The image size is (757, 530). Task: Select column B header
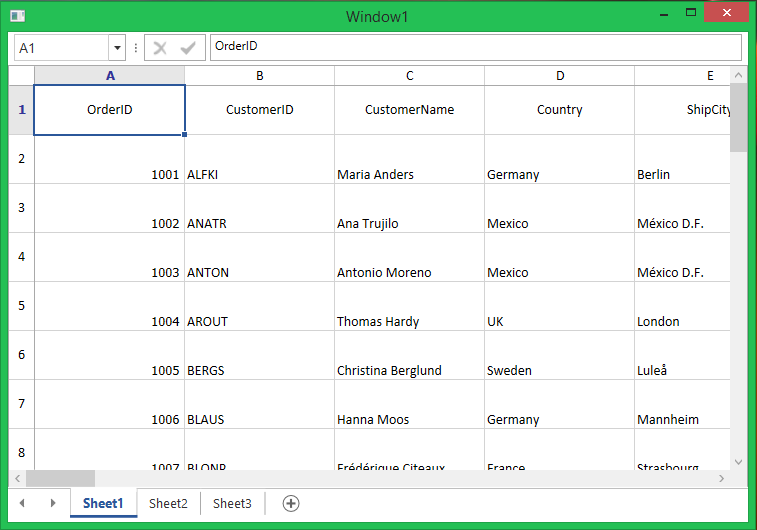click(x=260, y=76)
